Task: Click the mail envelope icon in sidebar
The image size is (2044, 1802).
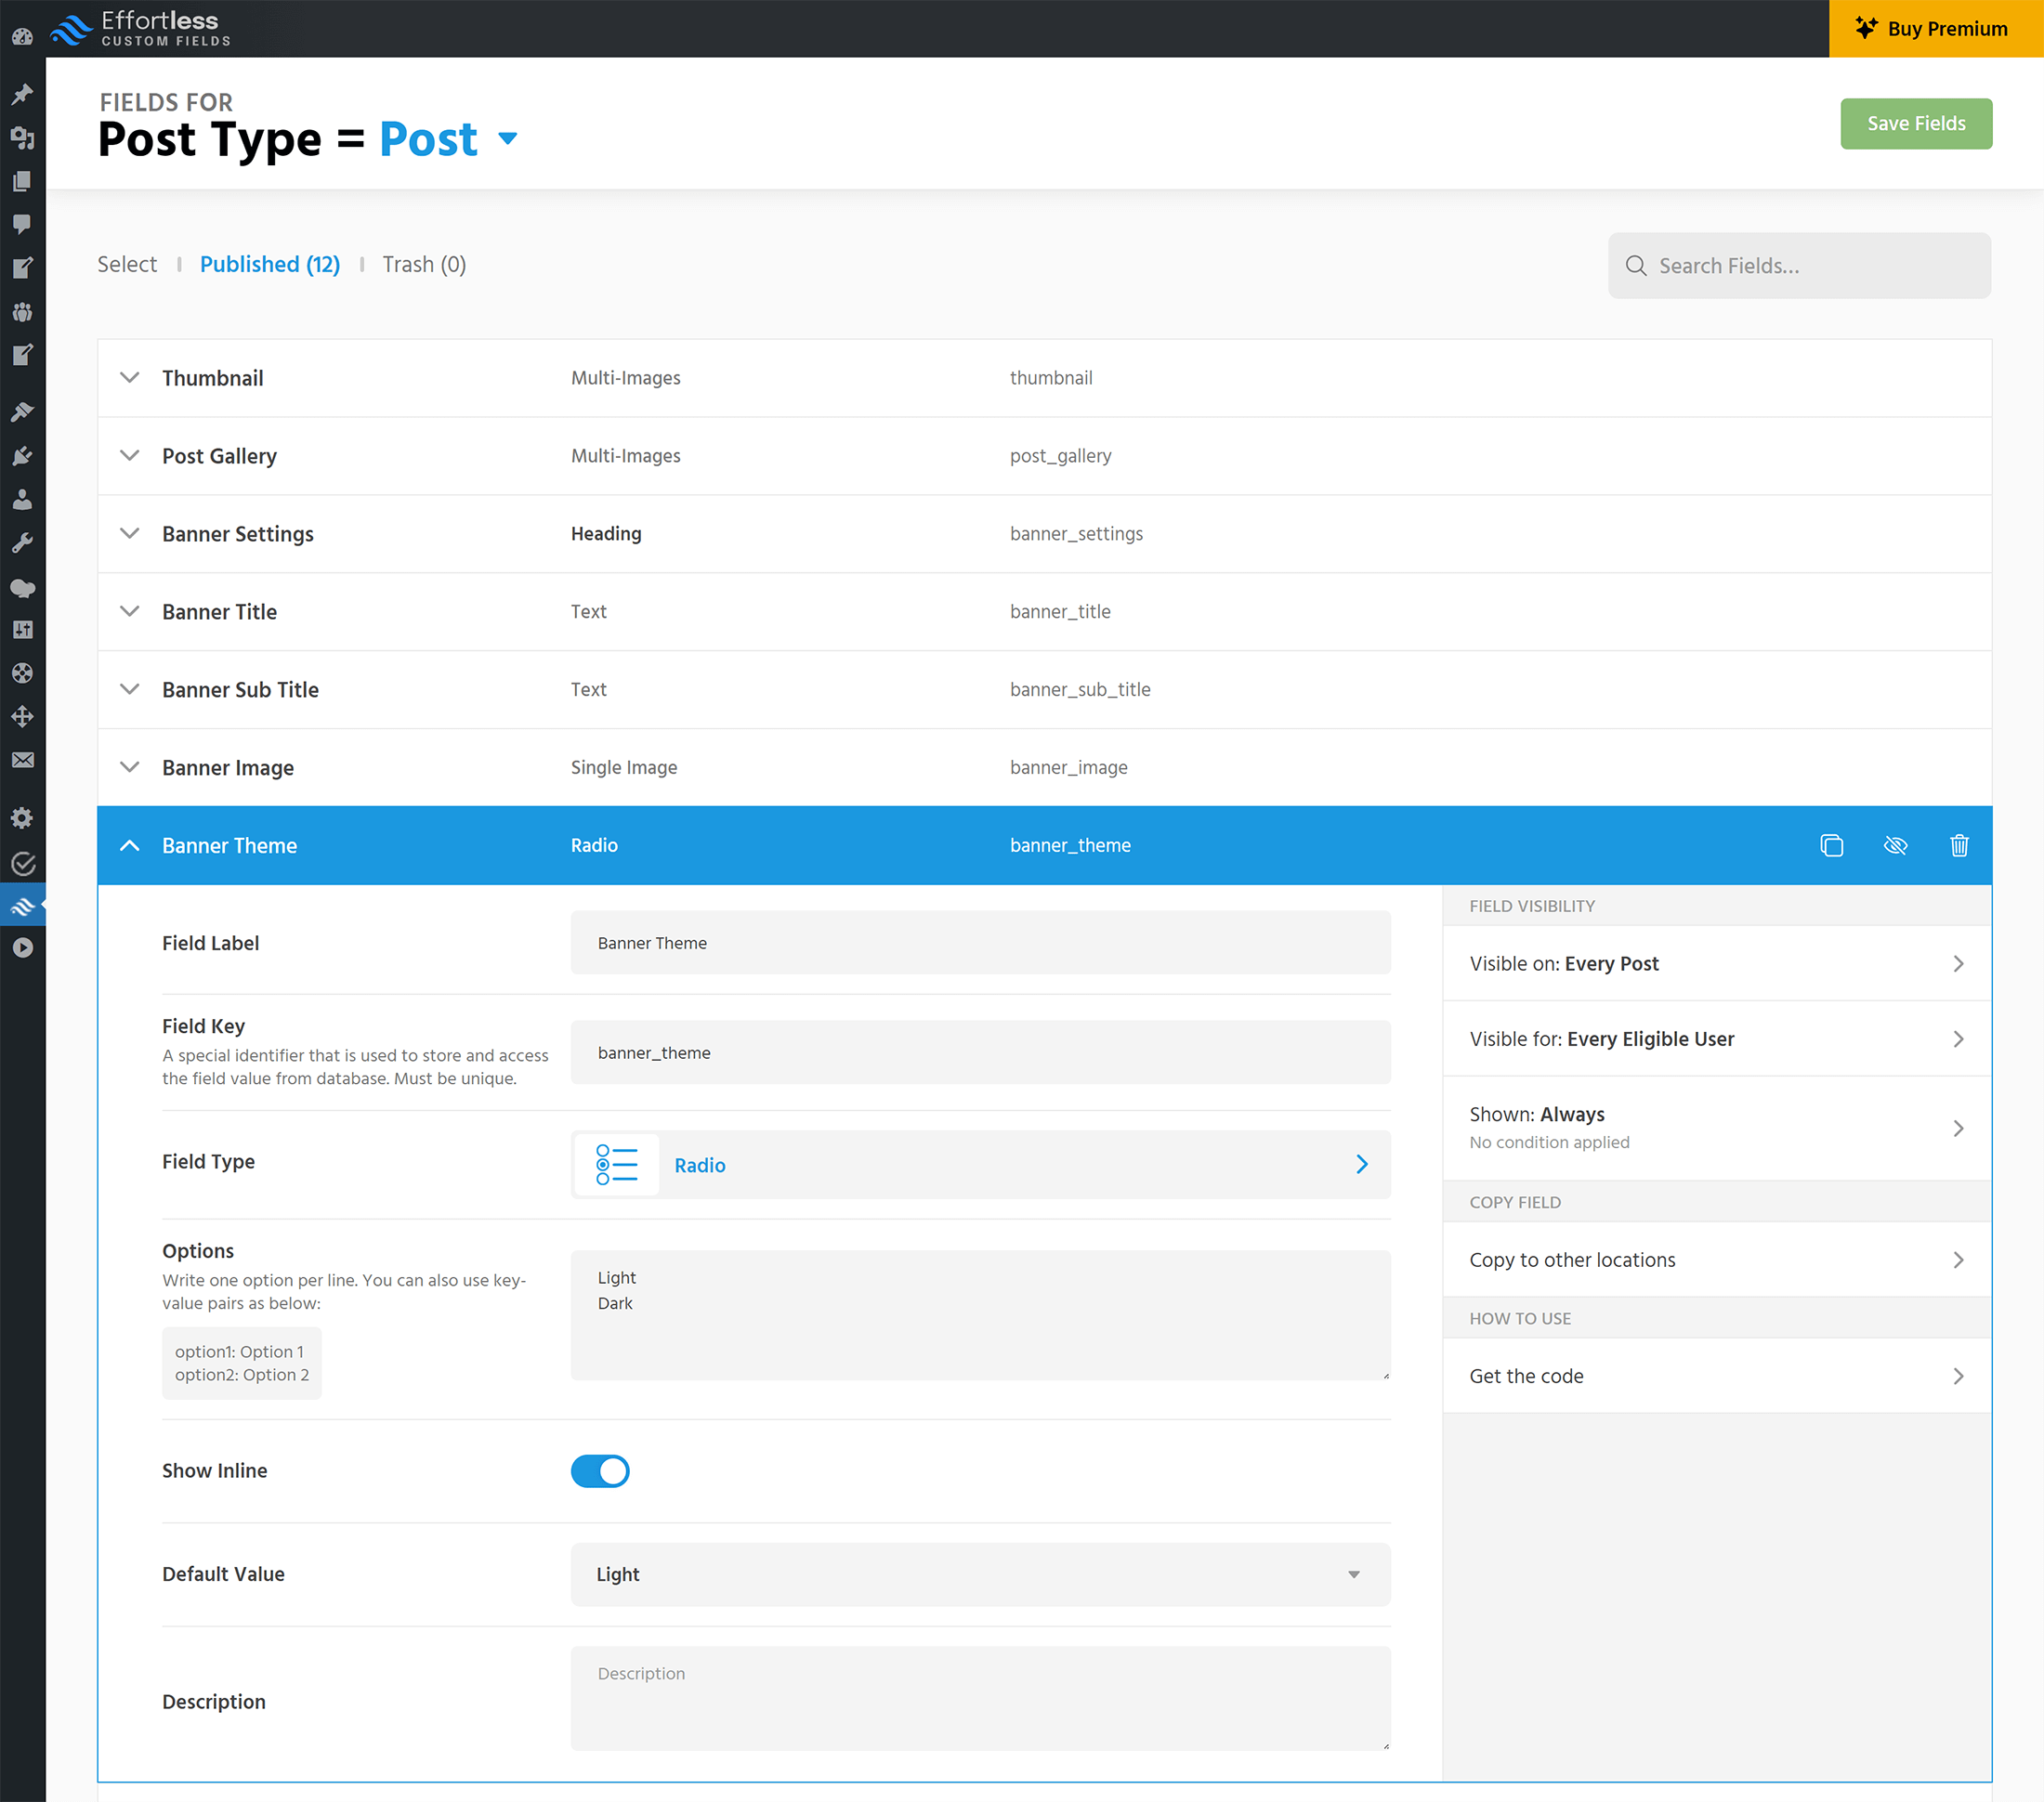Action: pyautogui.click(x=22, y=760)
